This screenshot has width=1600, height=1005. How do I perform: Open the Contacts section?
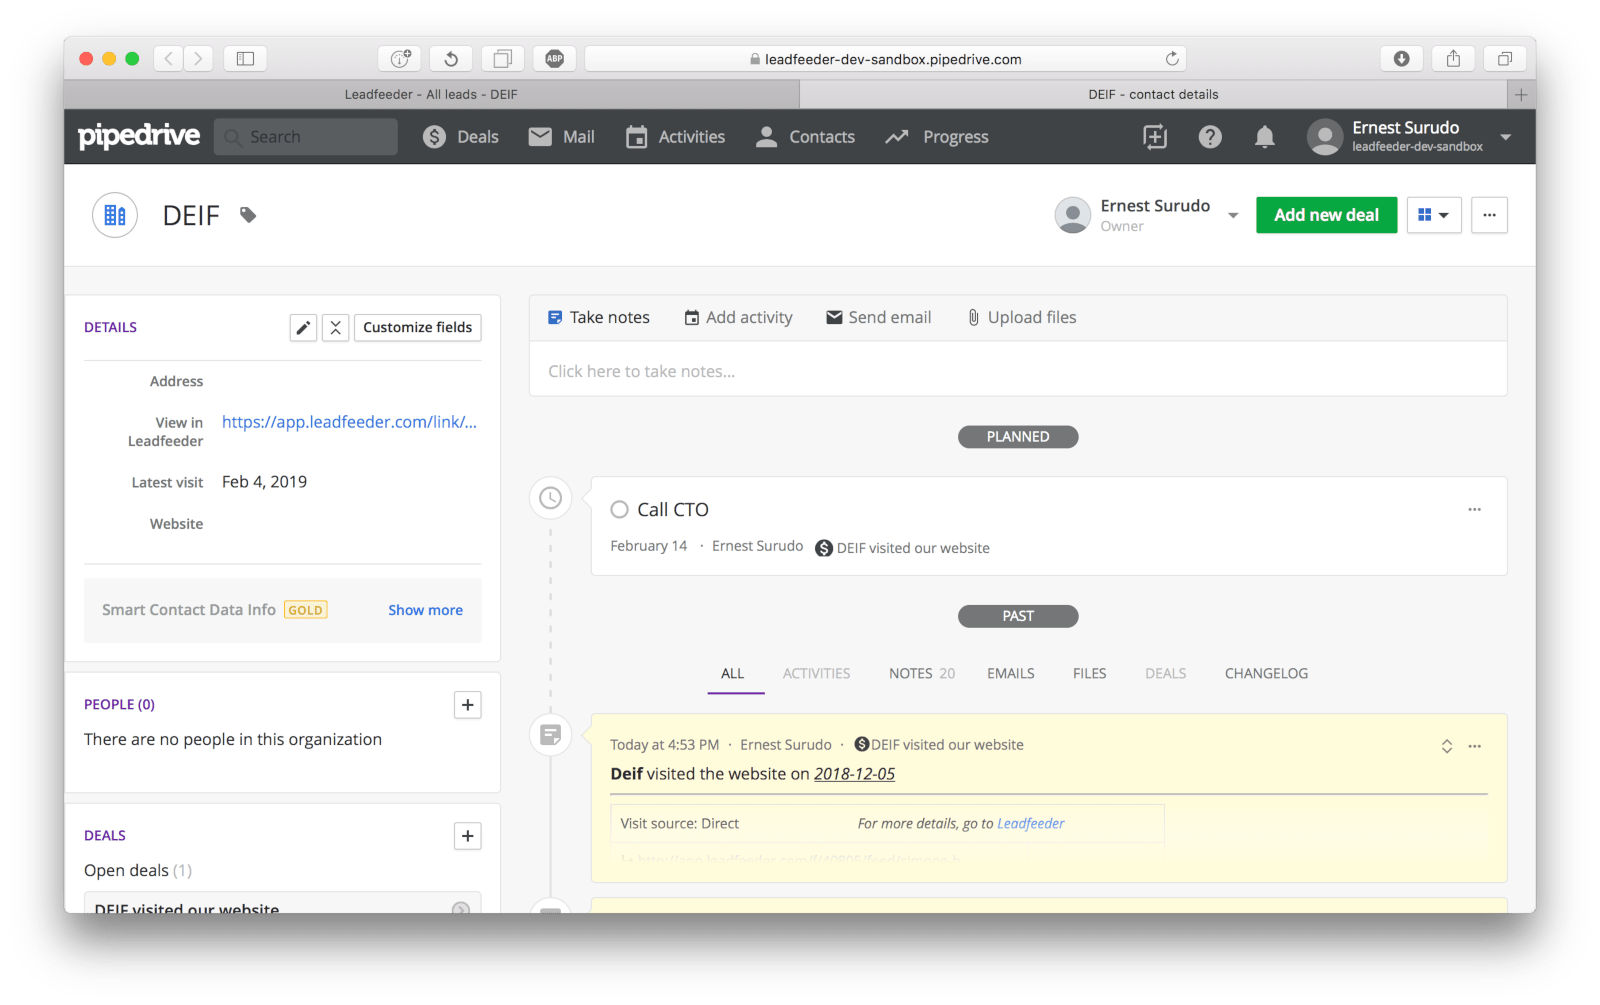coord(805,136)
